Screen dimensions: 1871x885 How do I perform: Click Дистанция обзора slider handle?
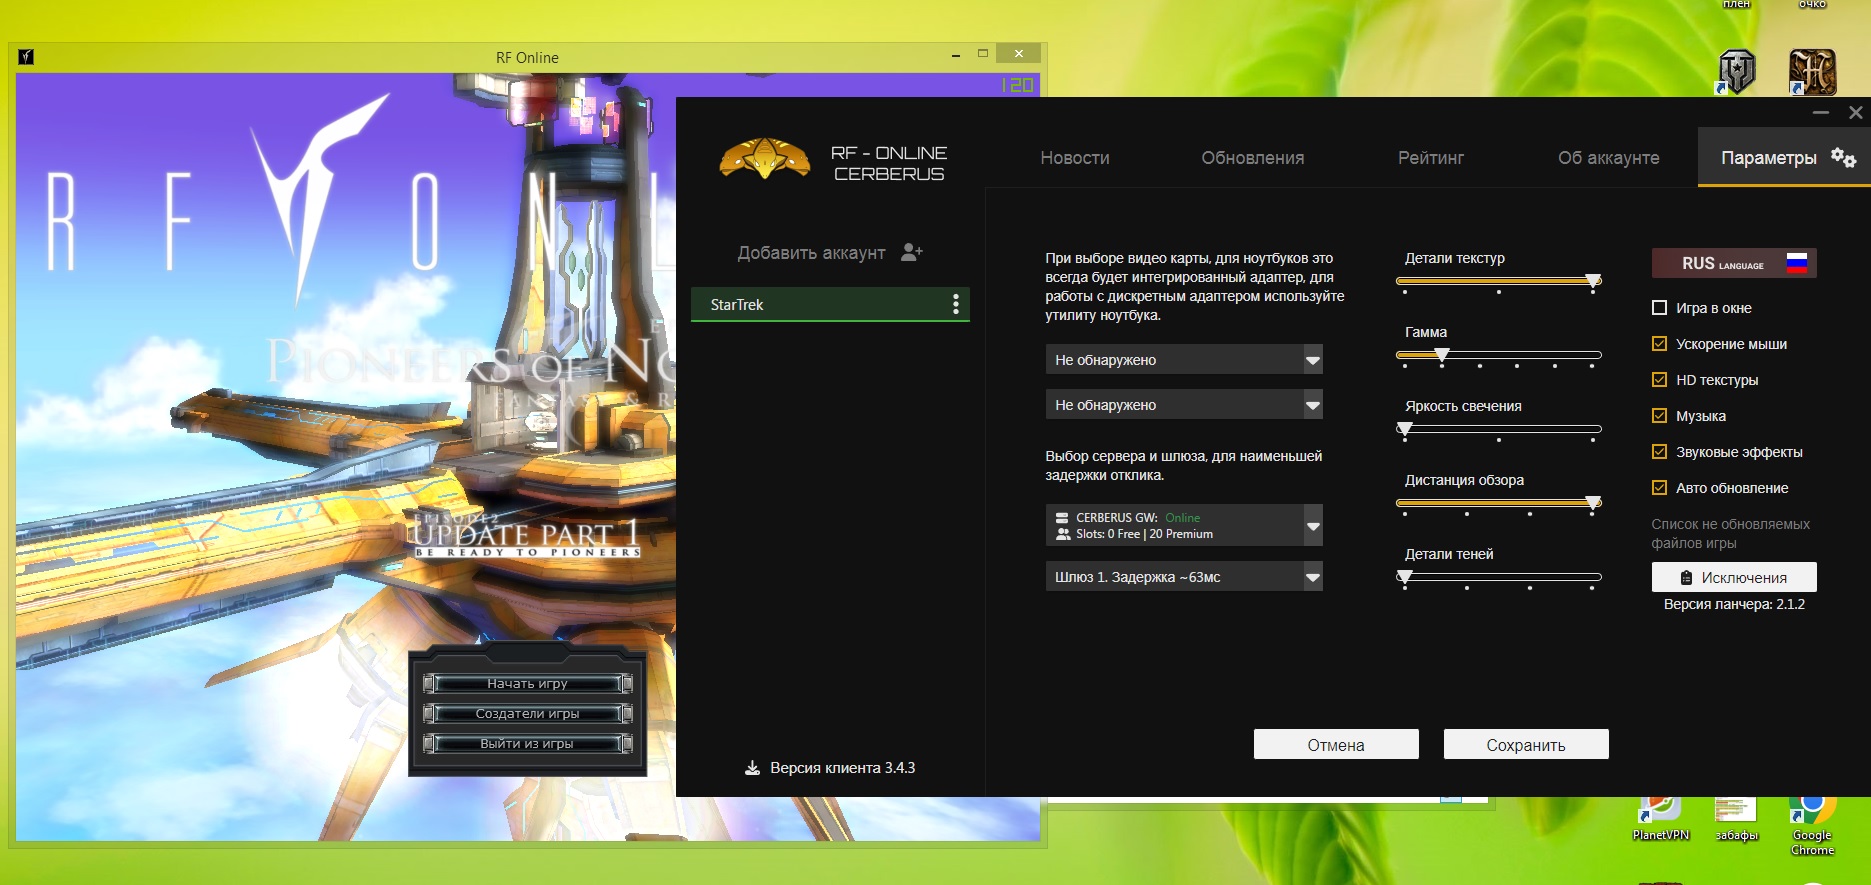(1594, 503)
